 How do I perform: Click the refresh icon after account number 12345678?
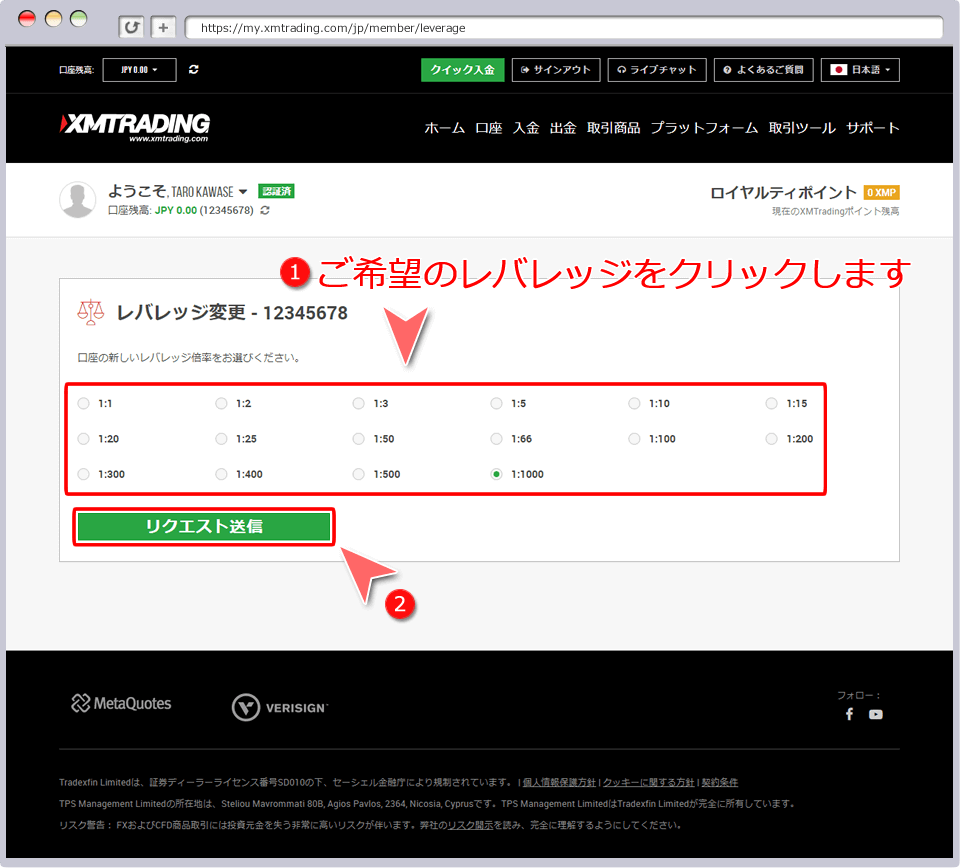tap(265, 211)
